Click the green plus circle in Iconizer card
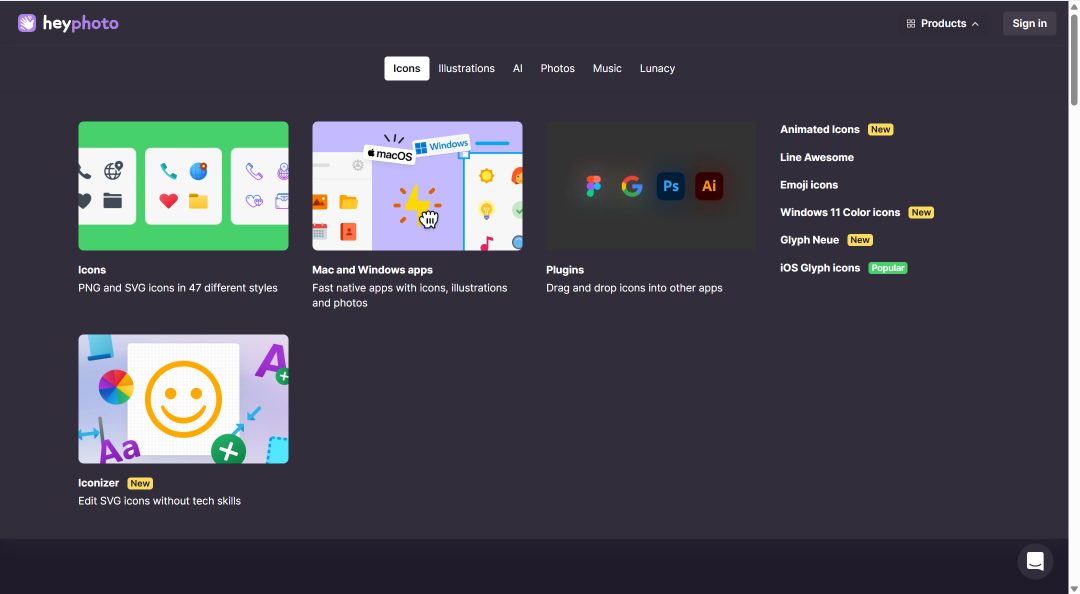The width and height of the screenshot is (1080, 594). point(229,451)
